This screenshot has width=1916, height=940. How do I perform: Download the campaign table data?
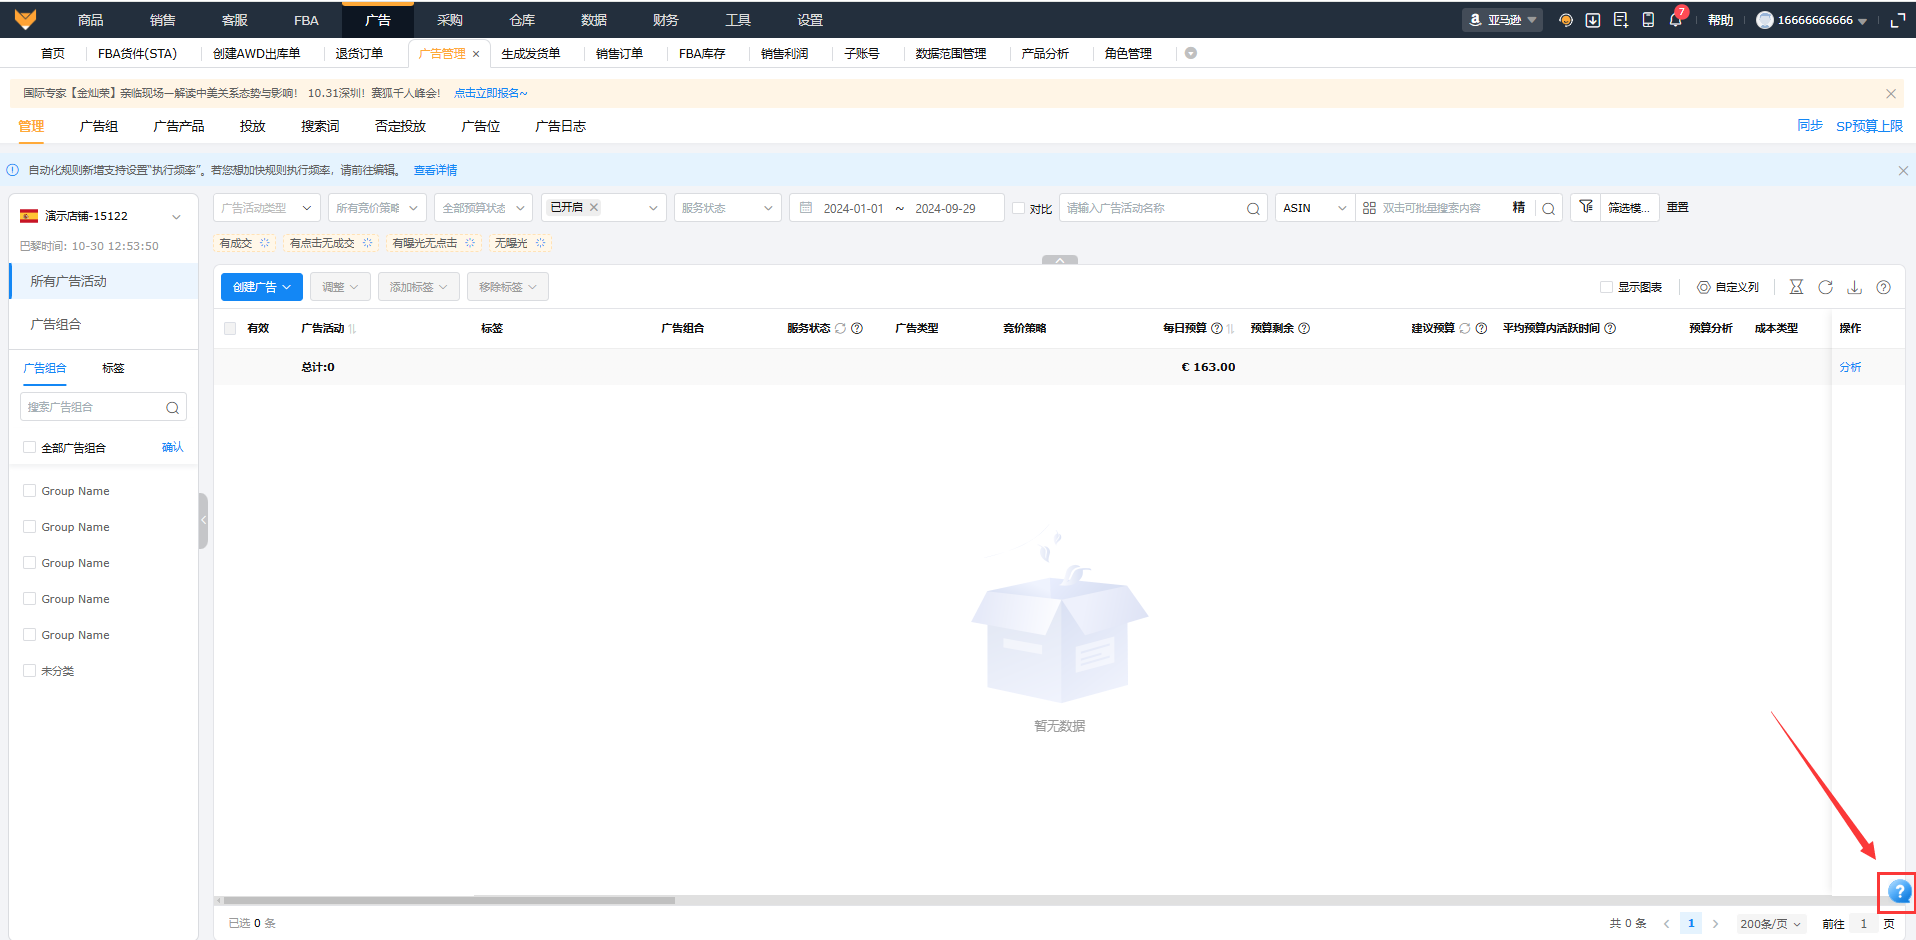(x=1854, y=287)
